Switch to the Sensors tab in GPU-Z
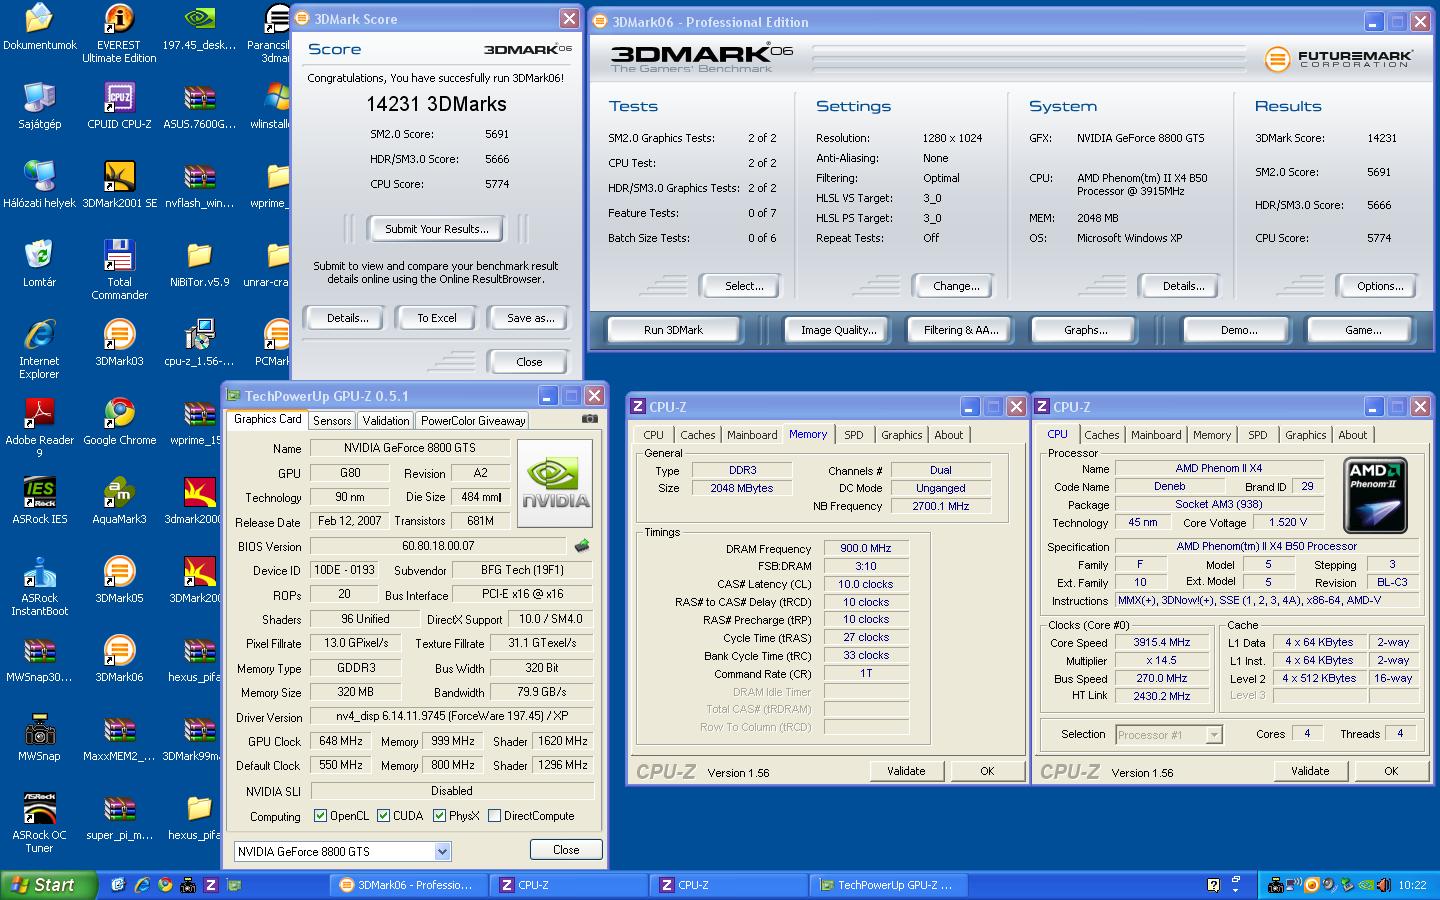 tap(331, 421)
